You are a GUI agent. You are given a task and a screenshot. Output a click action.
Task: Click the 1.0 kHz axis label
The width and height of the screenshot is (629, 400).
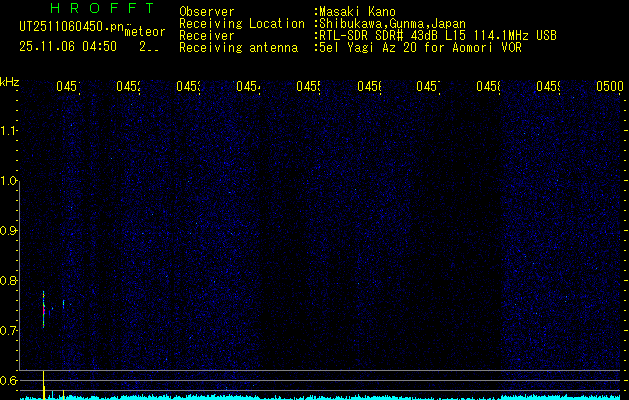tap(8, 181)
